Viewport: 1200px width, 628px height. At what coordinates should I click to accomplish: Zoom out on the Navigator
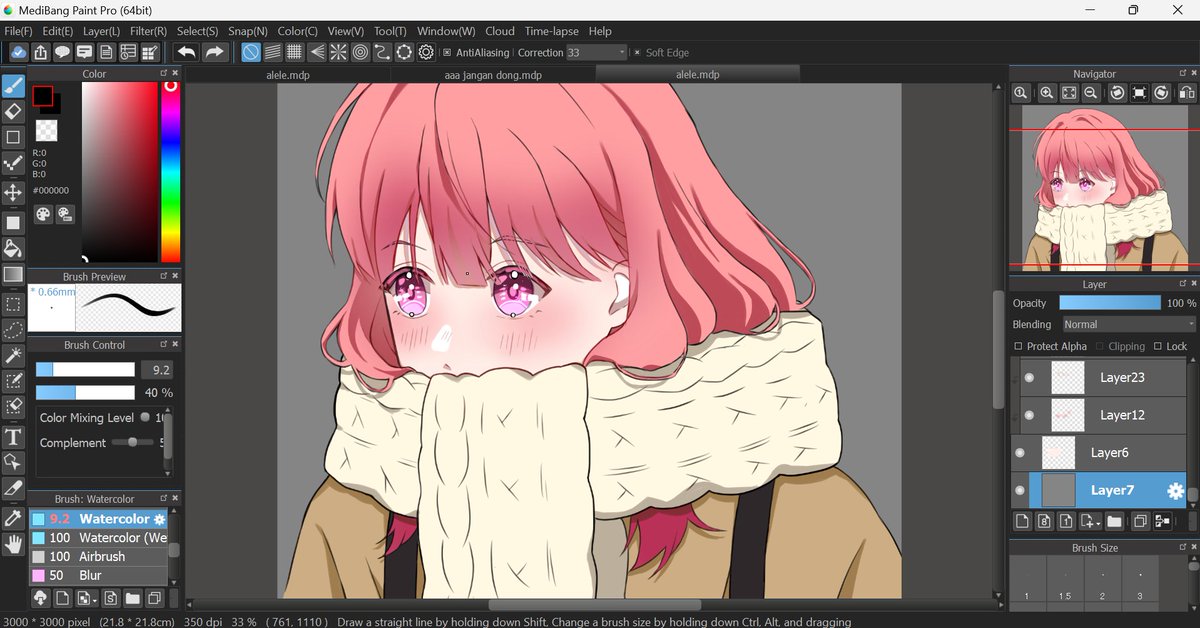click(x=1092, y=92)
